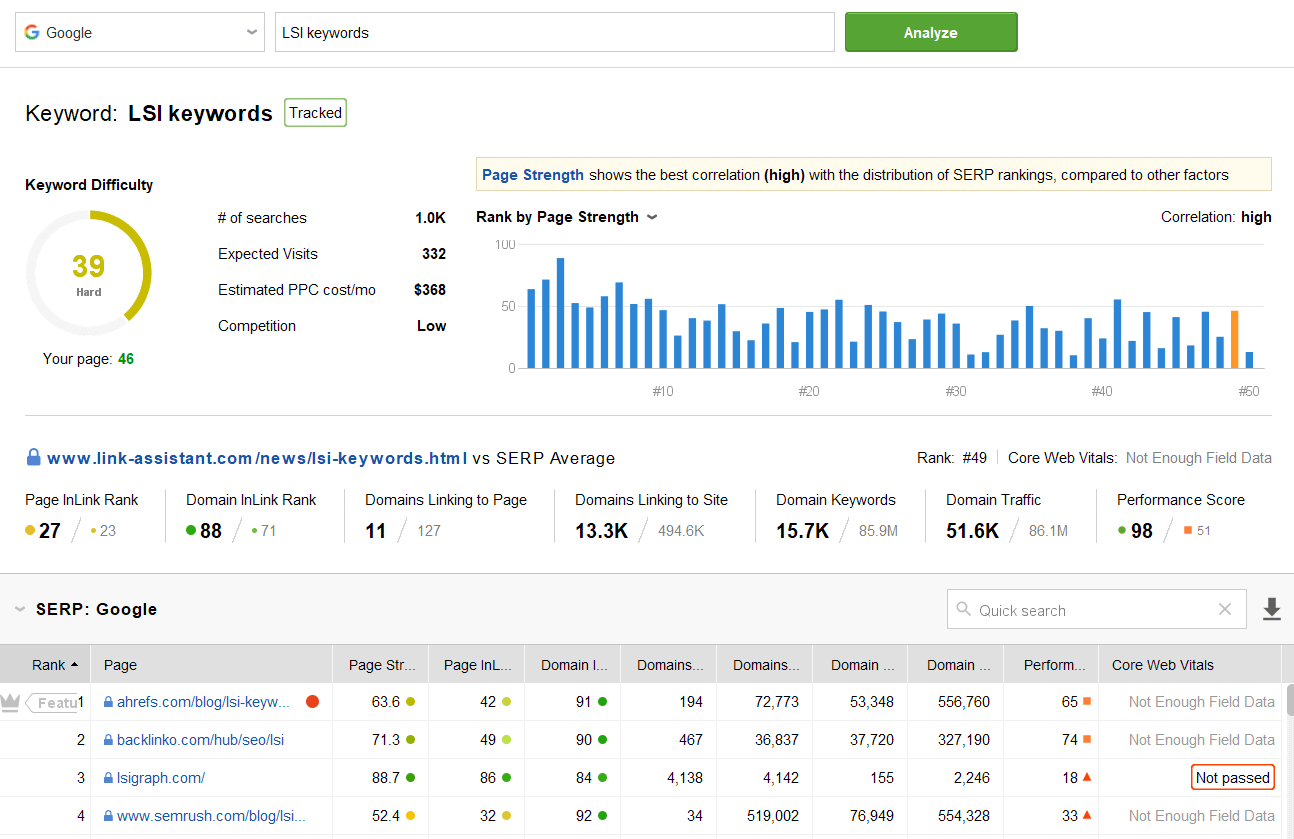This screenshot has height=839, width=1294.
Task: Sort by the Page InLink column header
Action: (476, 664)
